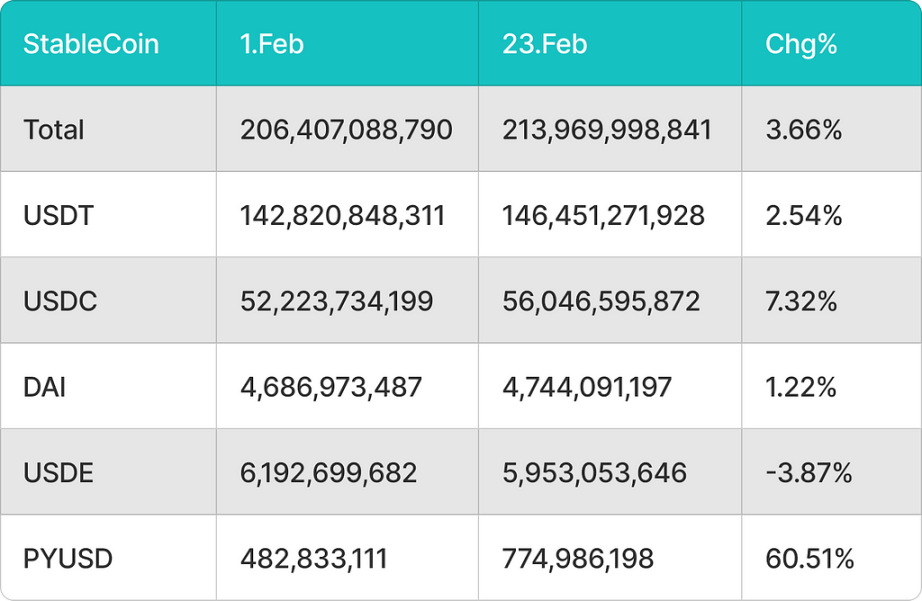Click the USDT row label
The image size is (922, 601).
58,215
